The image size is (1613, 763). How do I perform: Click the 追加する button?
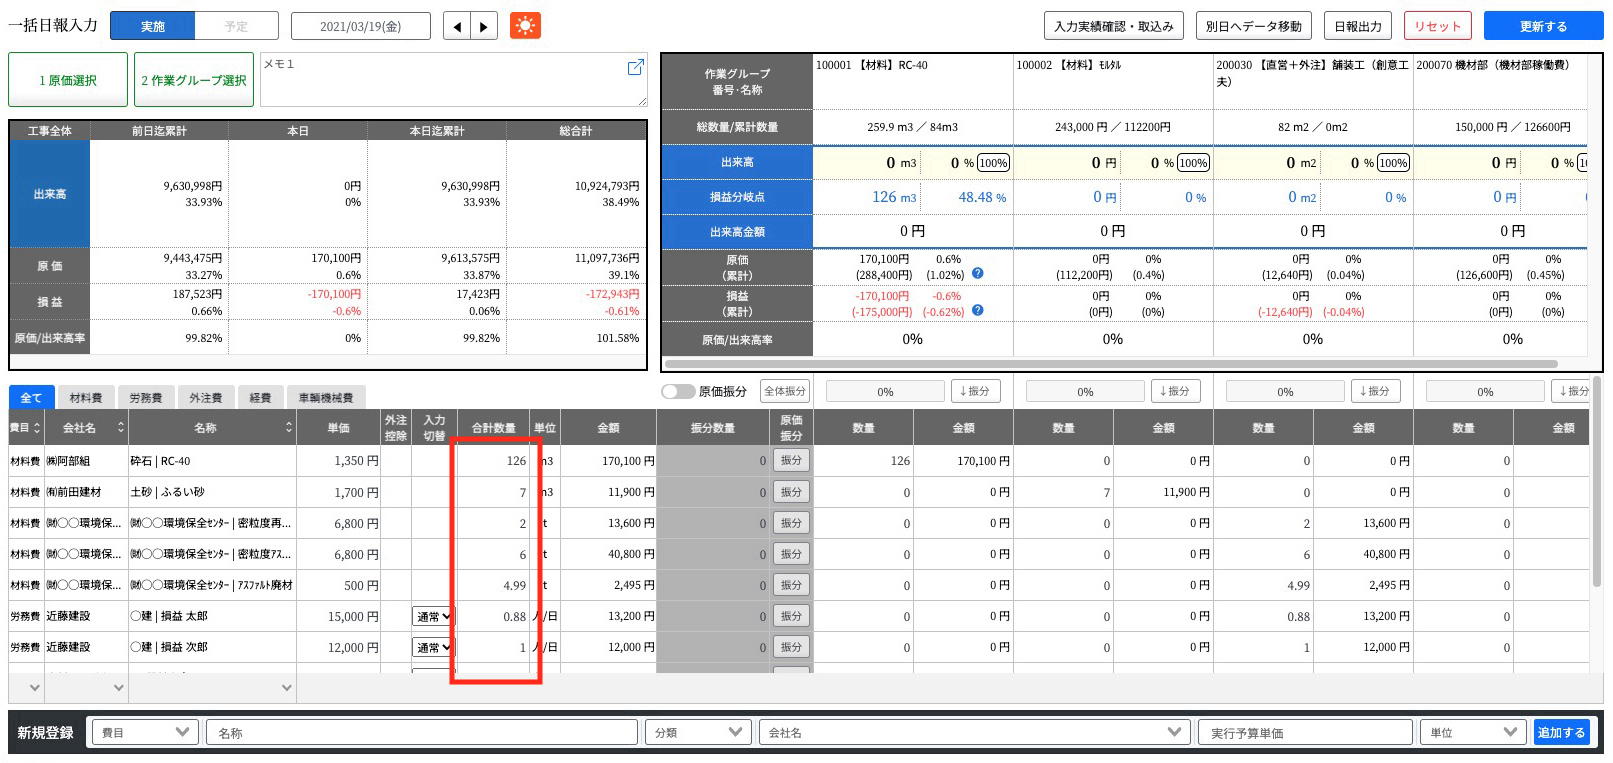tap(1561, 733)
